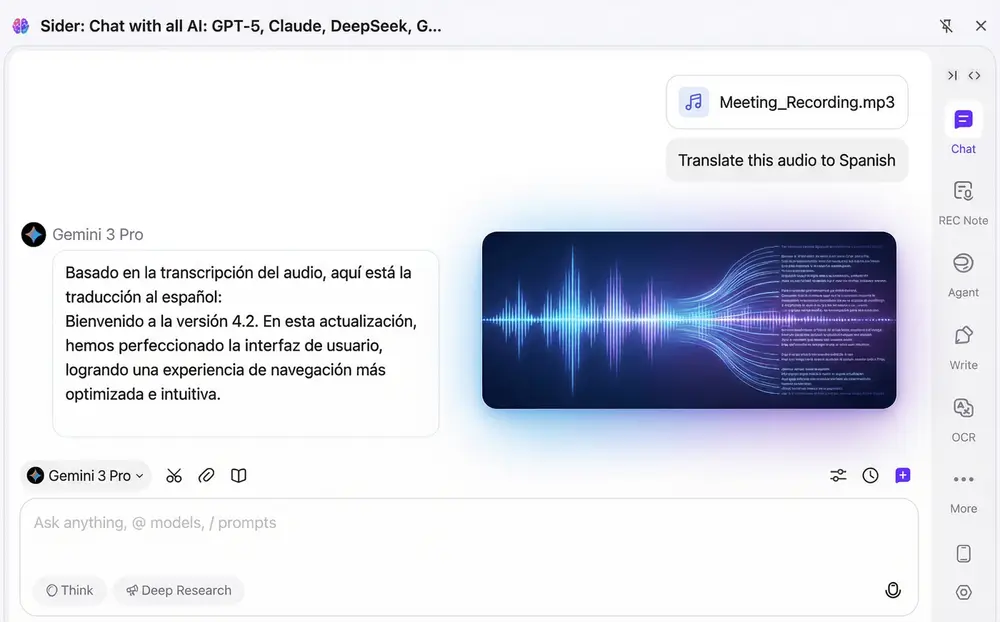This screenshot has width=1000, height=622.
Task: Click the Gemini 3 Pro response label
Action: [x=98, y=234]
